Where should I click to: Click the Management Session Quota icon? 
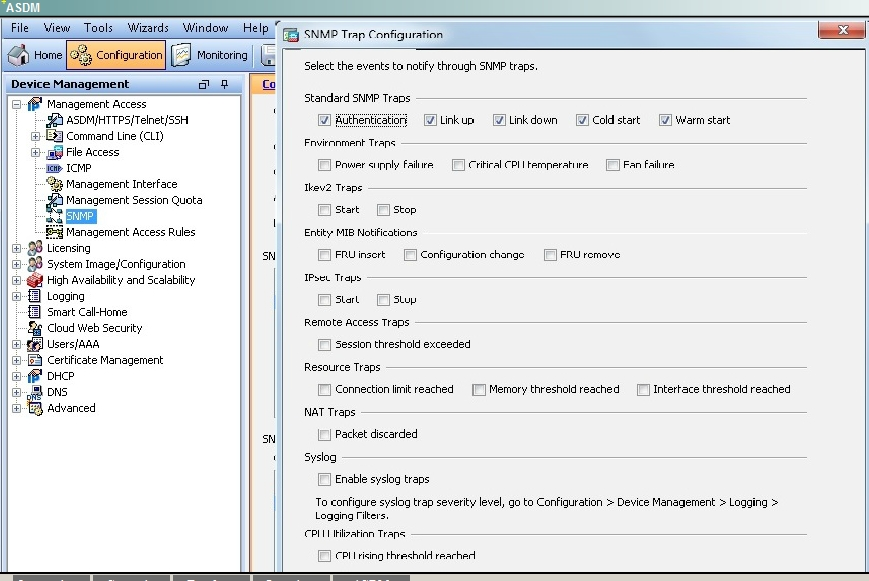(x=54, y=200)
